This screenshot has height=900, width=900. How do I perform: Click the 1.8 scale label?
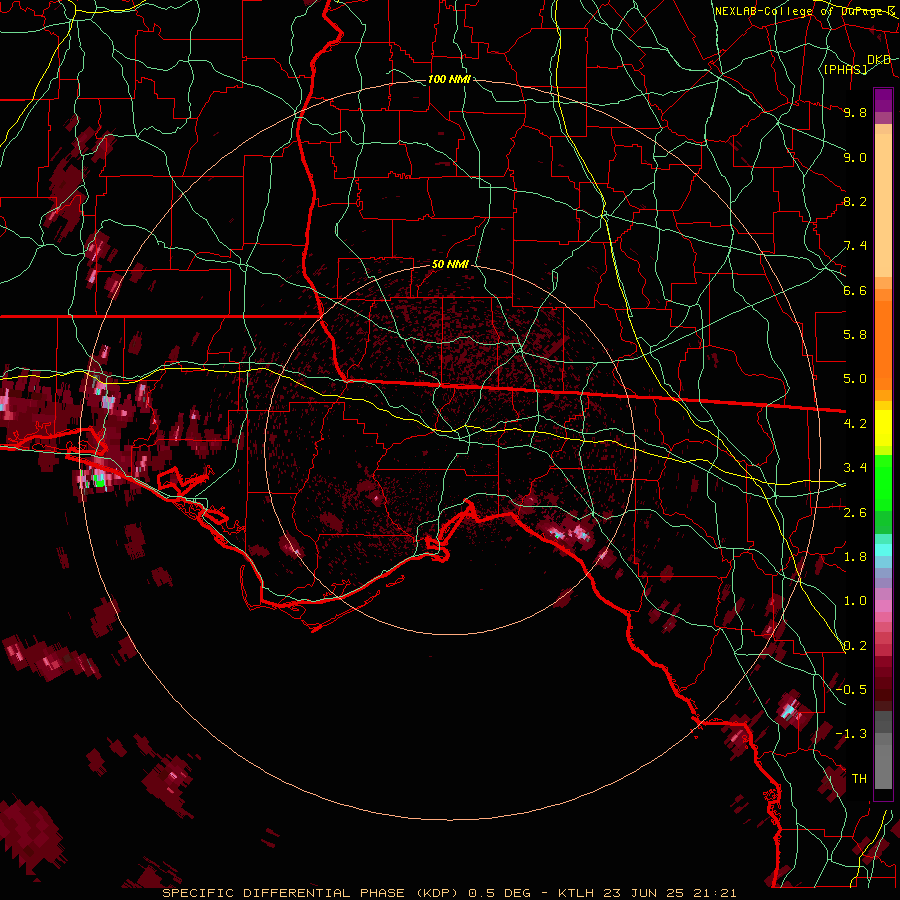tap(855, 557)
